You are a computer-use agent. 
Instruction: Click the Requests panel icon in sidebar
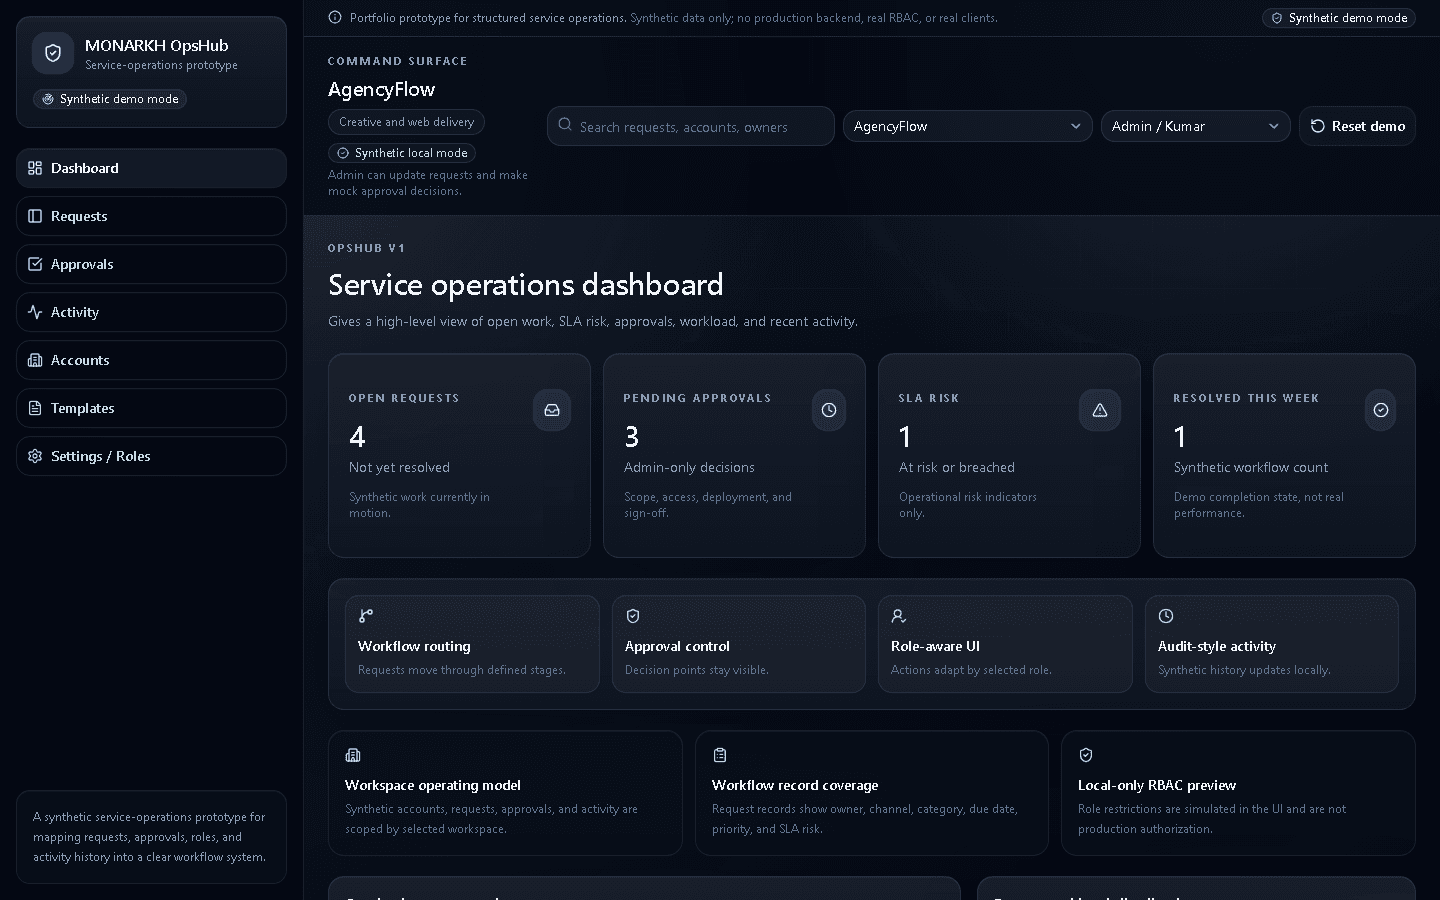(35, 216)
